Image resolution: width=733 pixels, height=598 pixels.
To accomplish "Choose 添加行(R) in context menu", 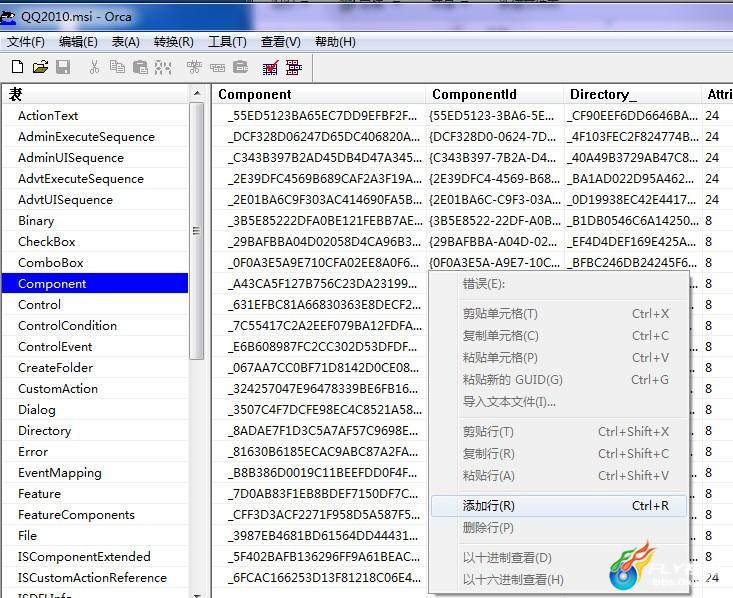I will click(559, 505).
